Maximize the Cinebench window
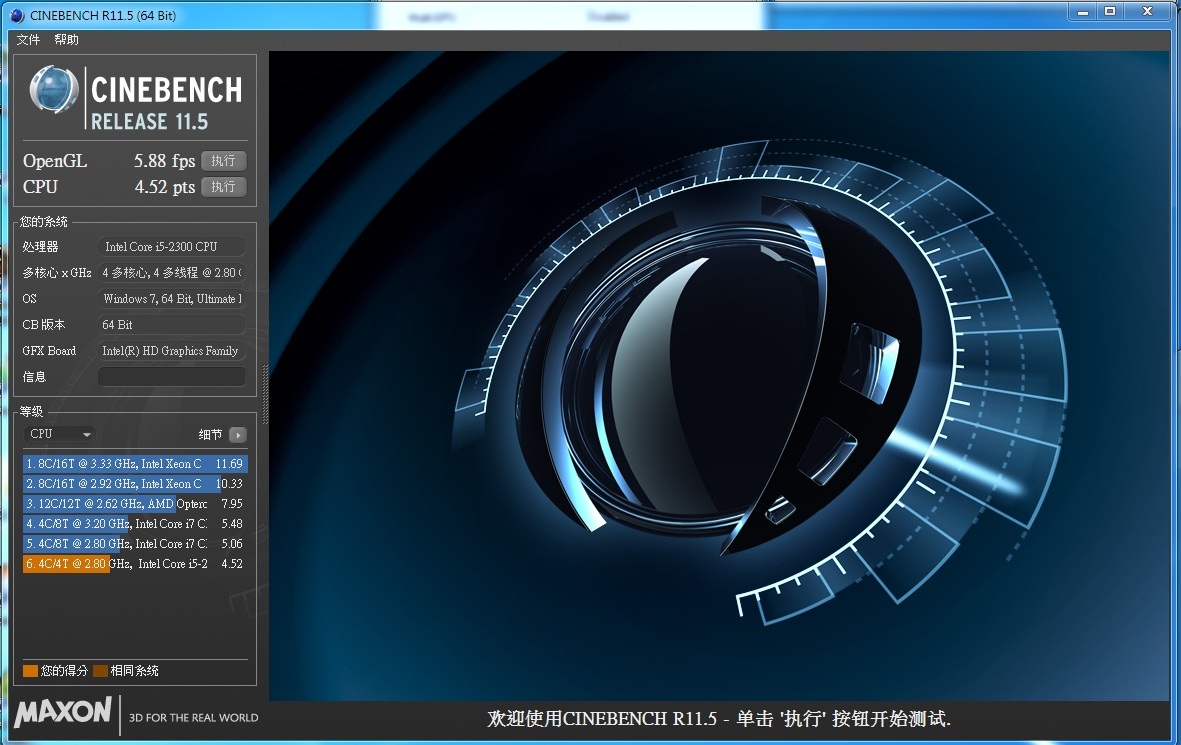Screen dimensions: 1181x745 pyautogui.click(x=1110, y=12)
